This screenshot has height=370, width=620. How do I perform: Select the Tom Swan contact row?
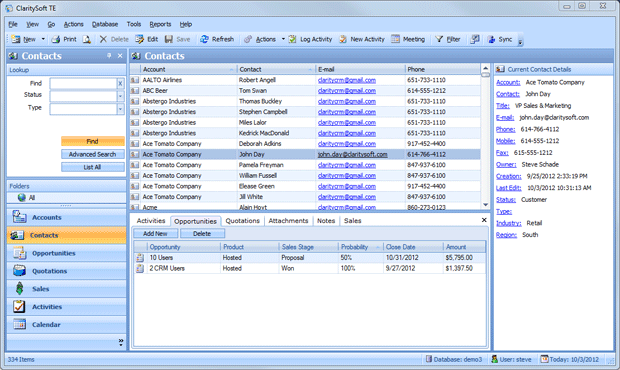[x=305, y=91]
